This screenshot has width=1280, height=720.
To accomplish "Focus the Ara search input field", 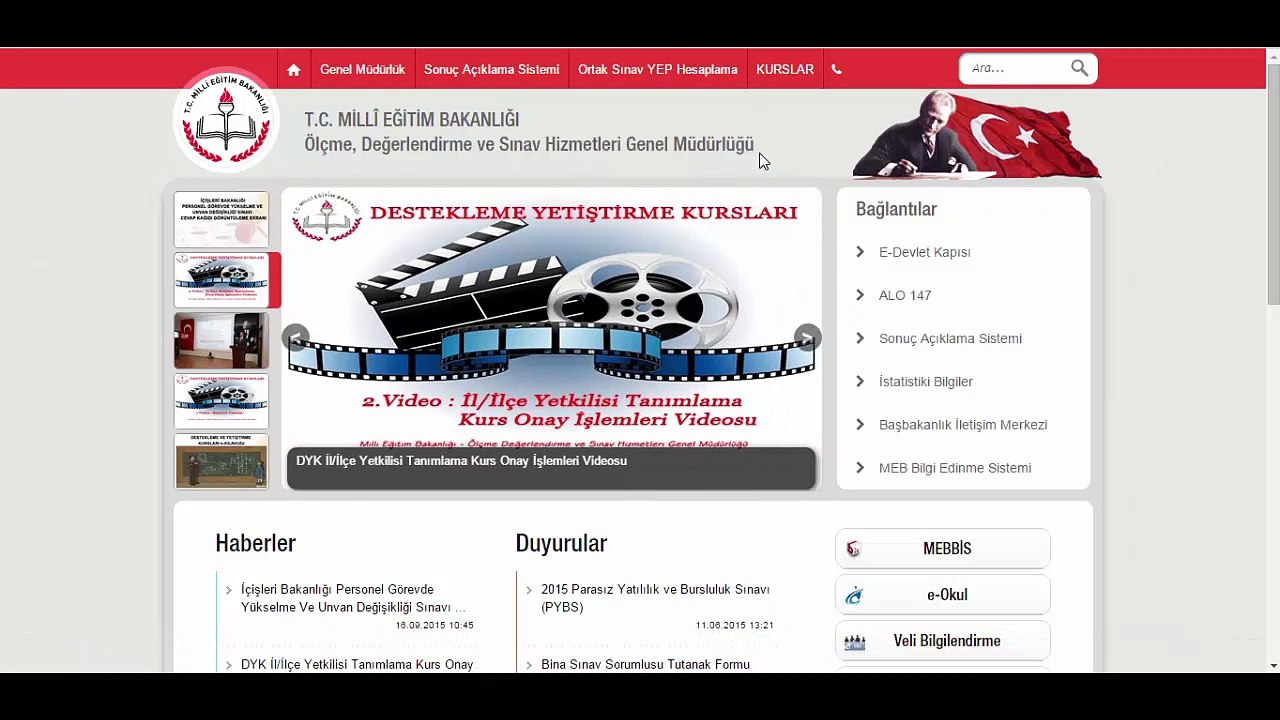I will tap(1014, 68).
